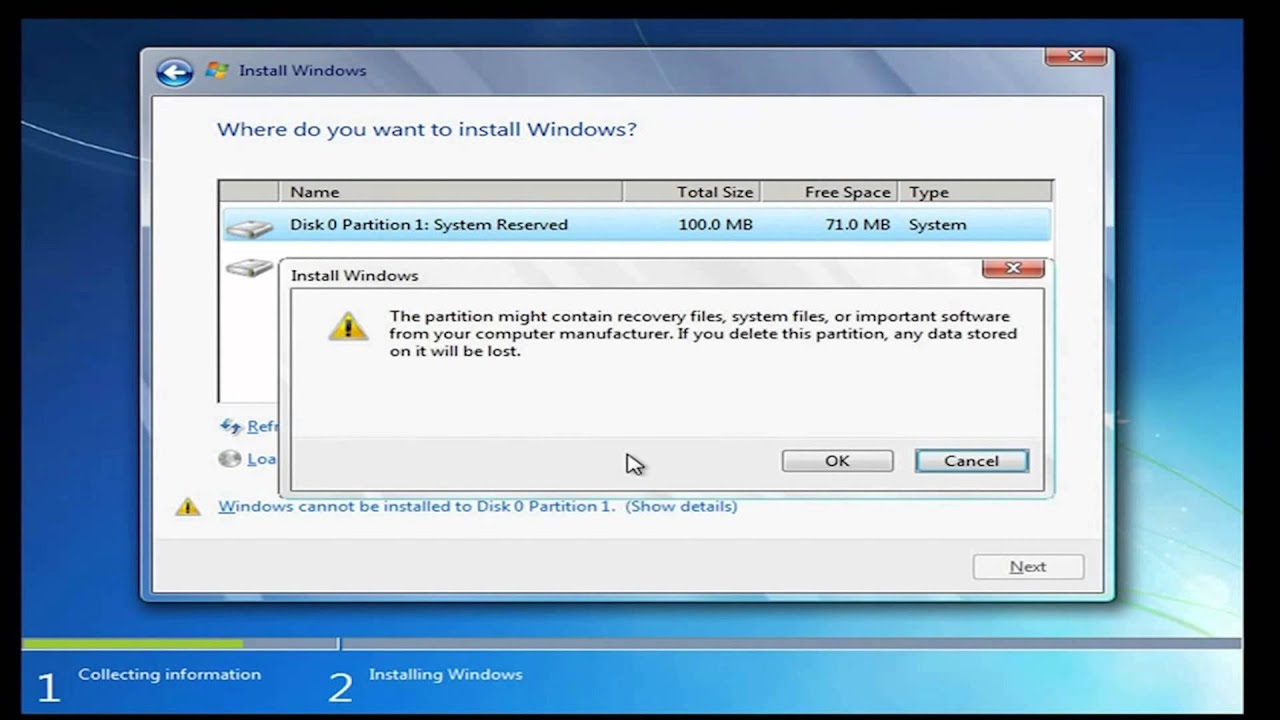Close the partition warning dialog with X
Screen dimensions: 1280x720
(1013, 268)
